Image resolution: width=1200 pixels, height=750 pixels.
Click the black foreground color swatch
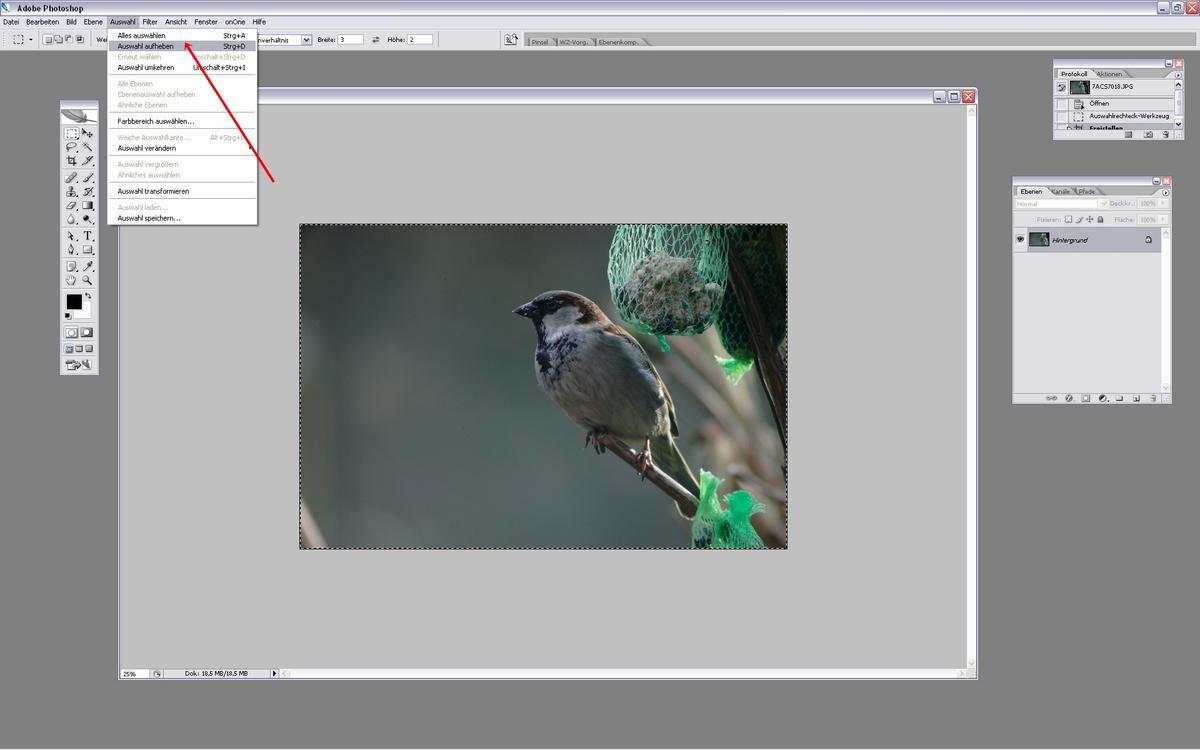[x=74, y=302]
